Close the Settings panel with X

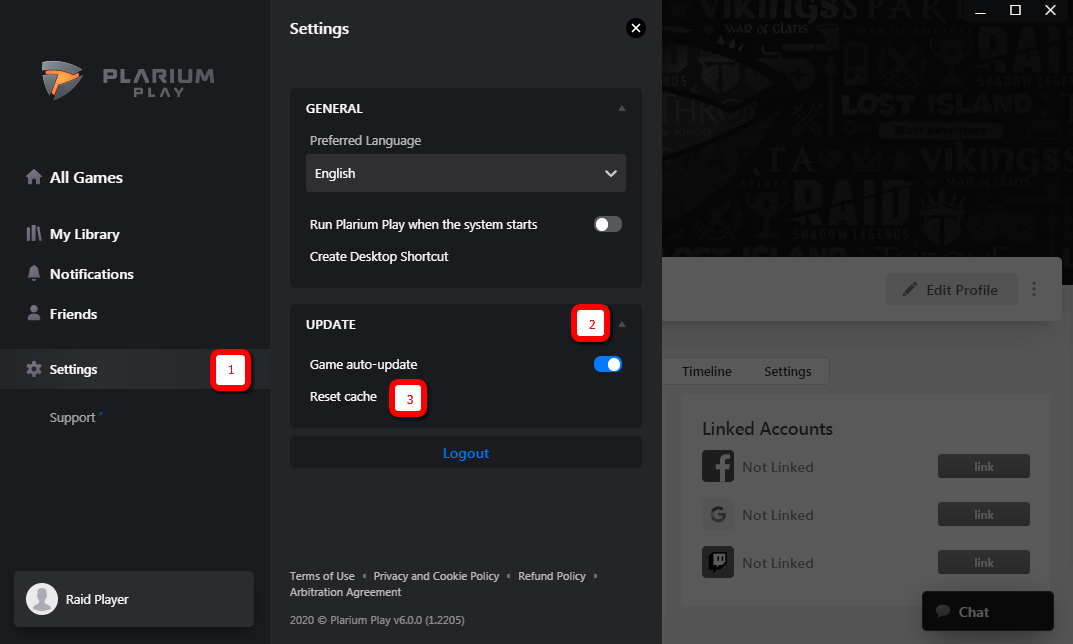coord(636,28)
